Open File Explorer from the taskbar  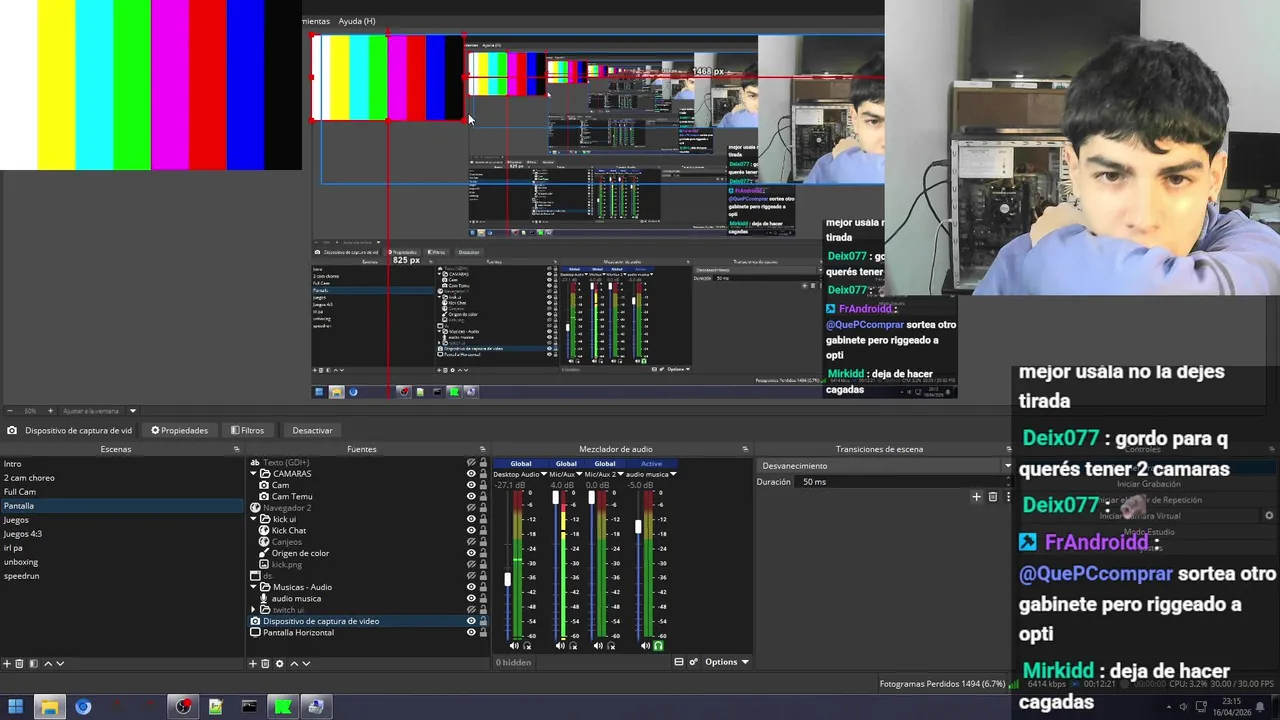point(48,707)
